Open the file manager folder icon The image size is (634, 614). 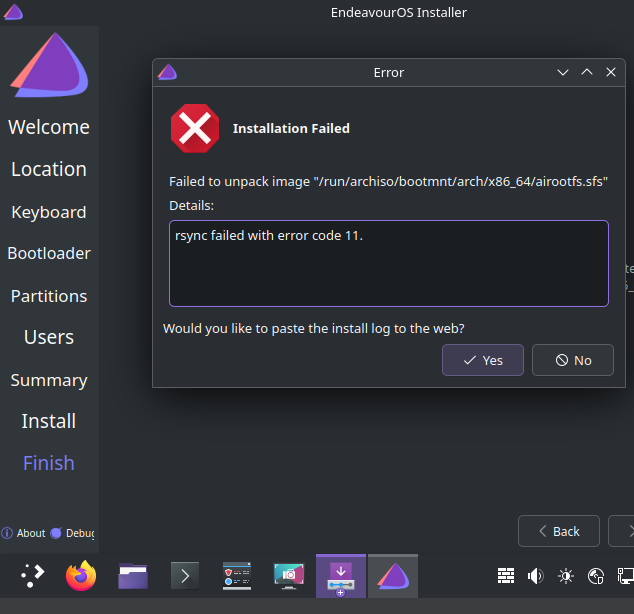tap(133, 576)
